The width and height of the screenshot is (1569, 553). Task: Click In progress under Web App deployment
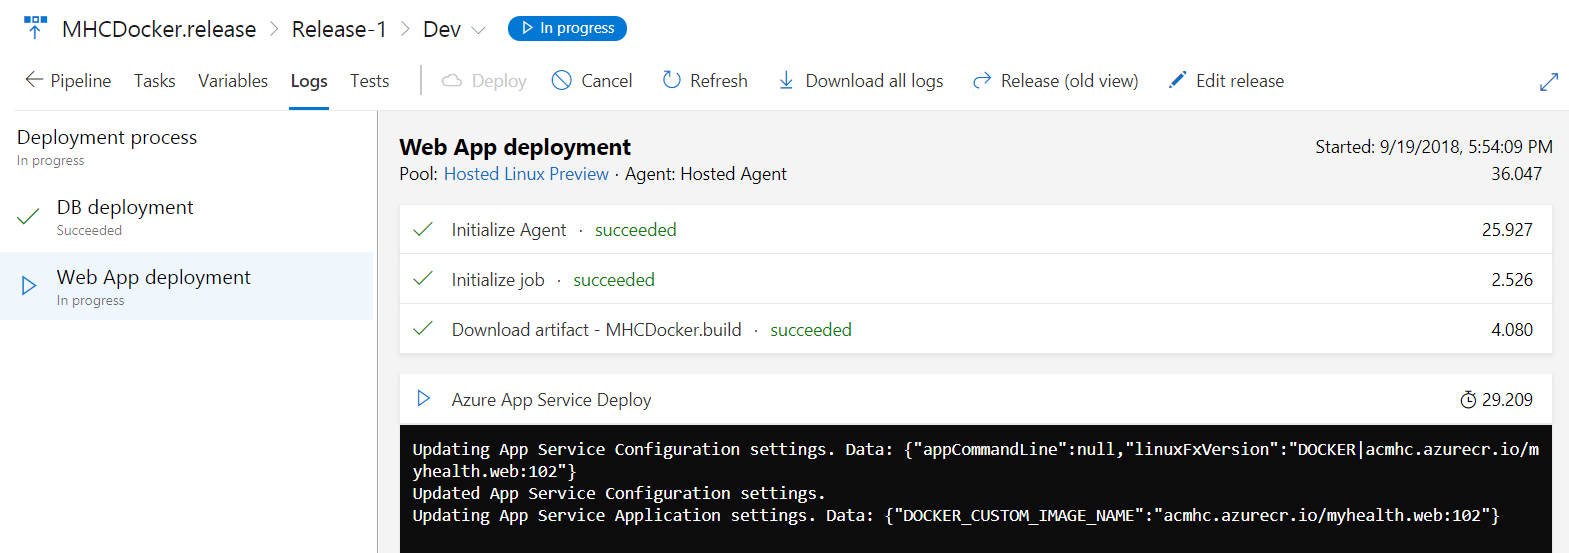[x=91, y=301]
